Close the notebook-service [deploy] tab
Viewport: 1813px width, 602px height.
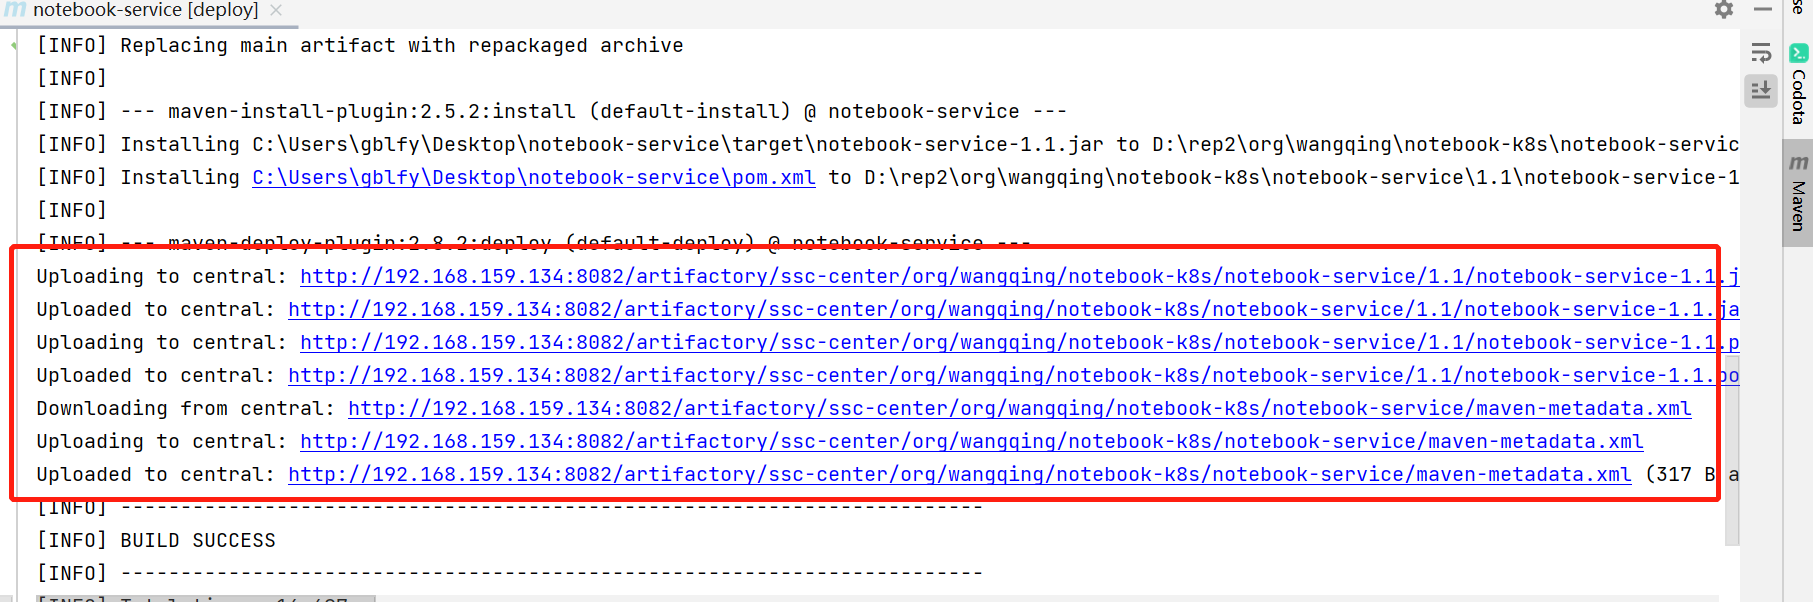(x=276, y=10)
